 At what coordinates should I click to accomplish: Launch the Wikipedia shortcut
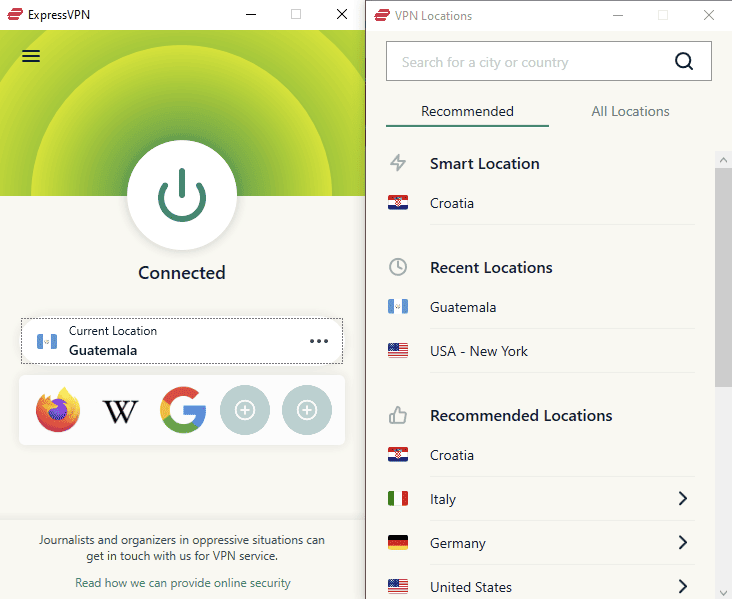click(x=120, y=411)
